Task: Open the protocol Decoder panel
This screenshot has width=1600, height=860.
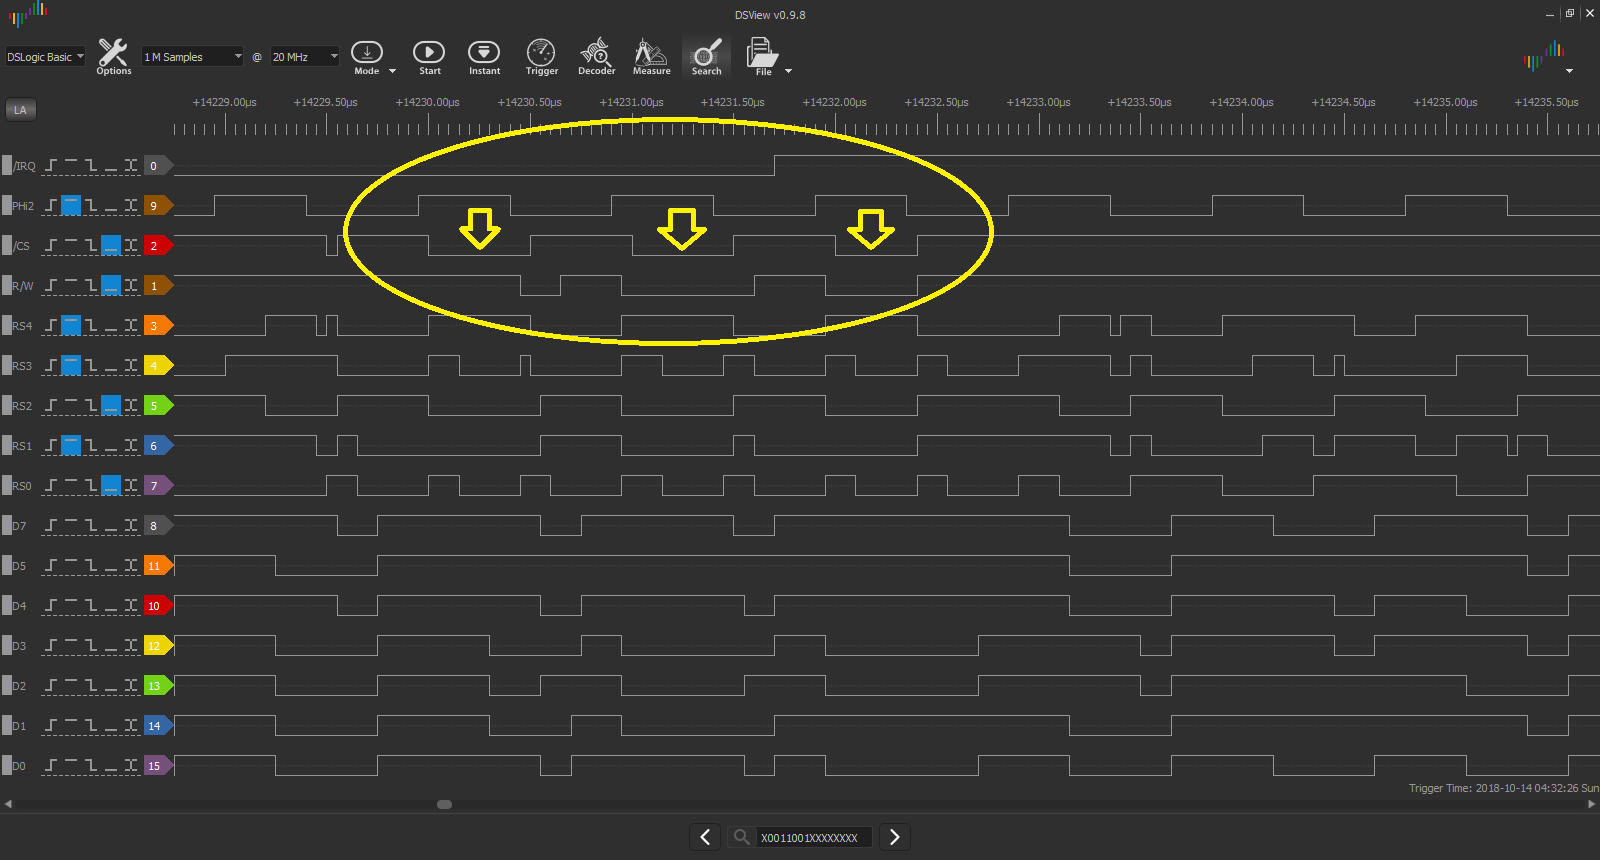Action: pyautogui.click(x=596, y=56)
